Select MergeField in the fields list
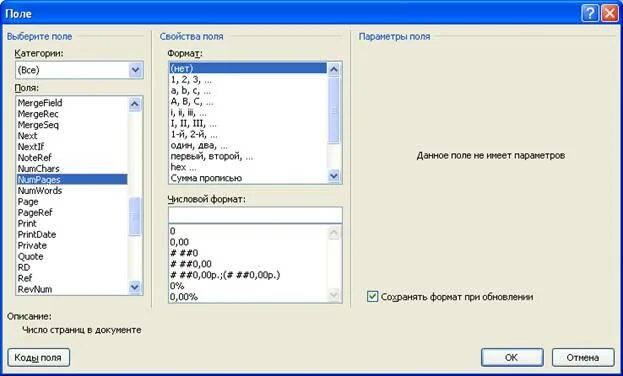Image resolution: width=623 pixels, height=376 pixels. pyautogui.click(x=72, y=103)
